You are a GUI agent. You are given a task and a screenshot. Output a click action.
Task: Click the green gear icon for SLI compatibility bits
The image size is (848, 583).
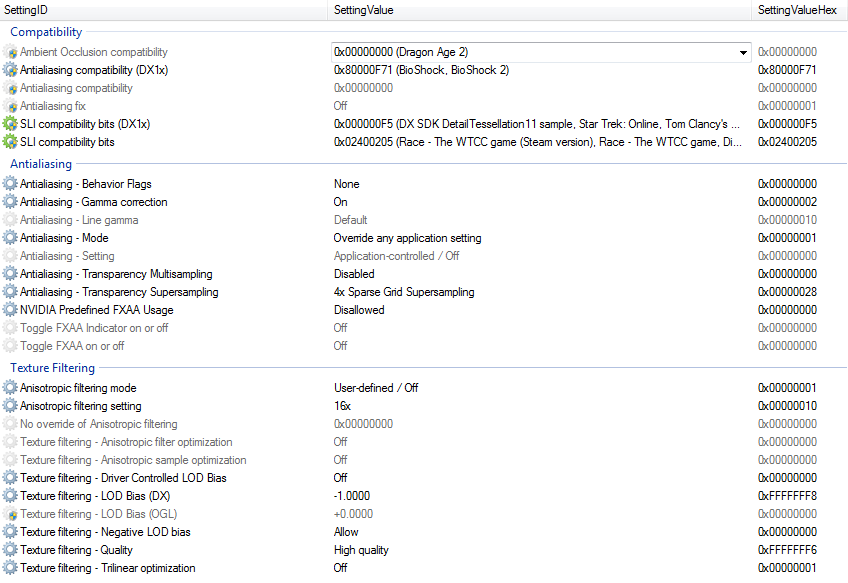click(10, 142)
